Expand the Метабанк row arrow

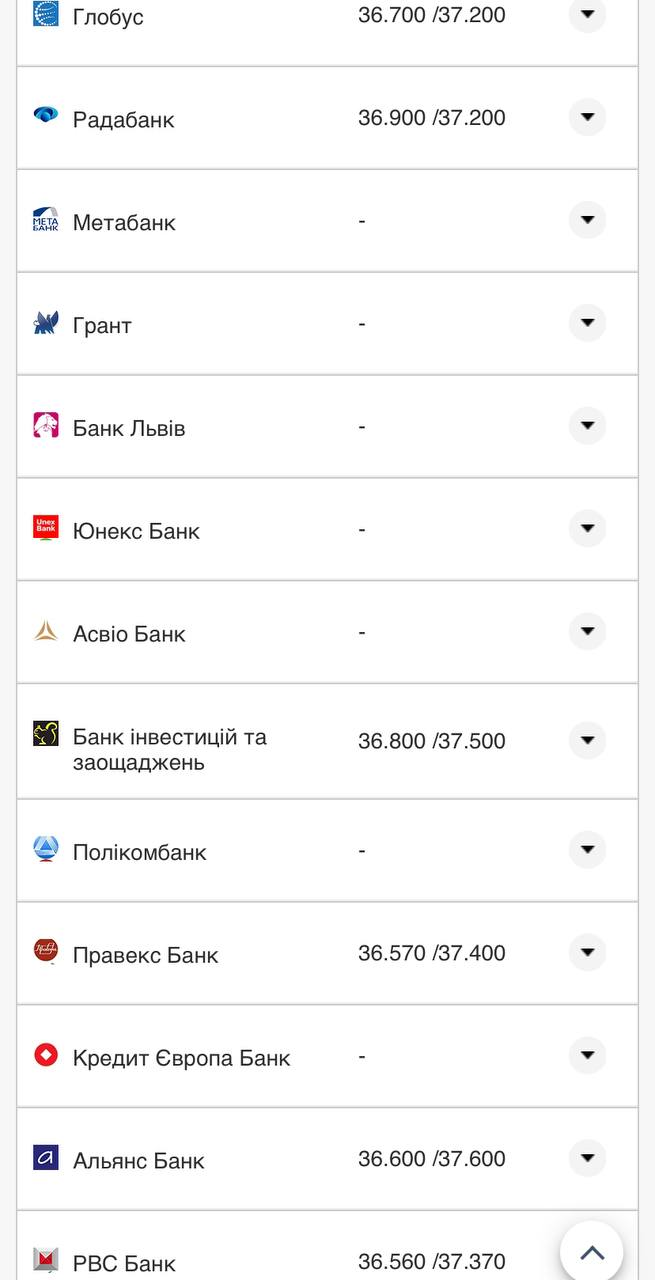coord(587,220)
